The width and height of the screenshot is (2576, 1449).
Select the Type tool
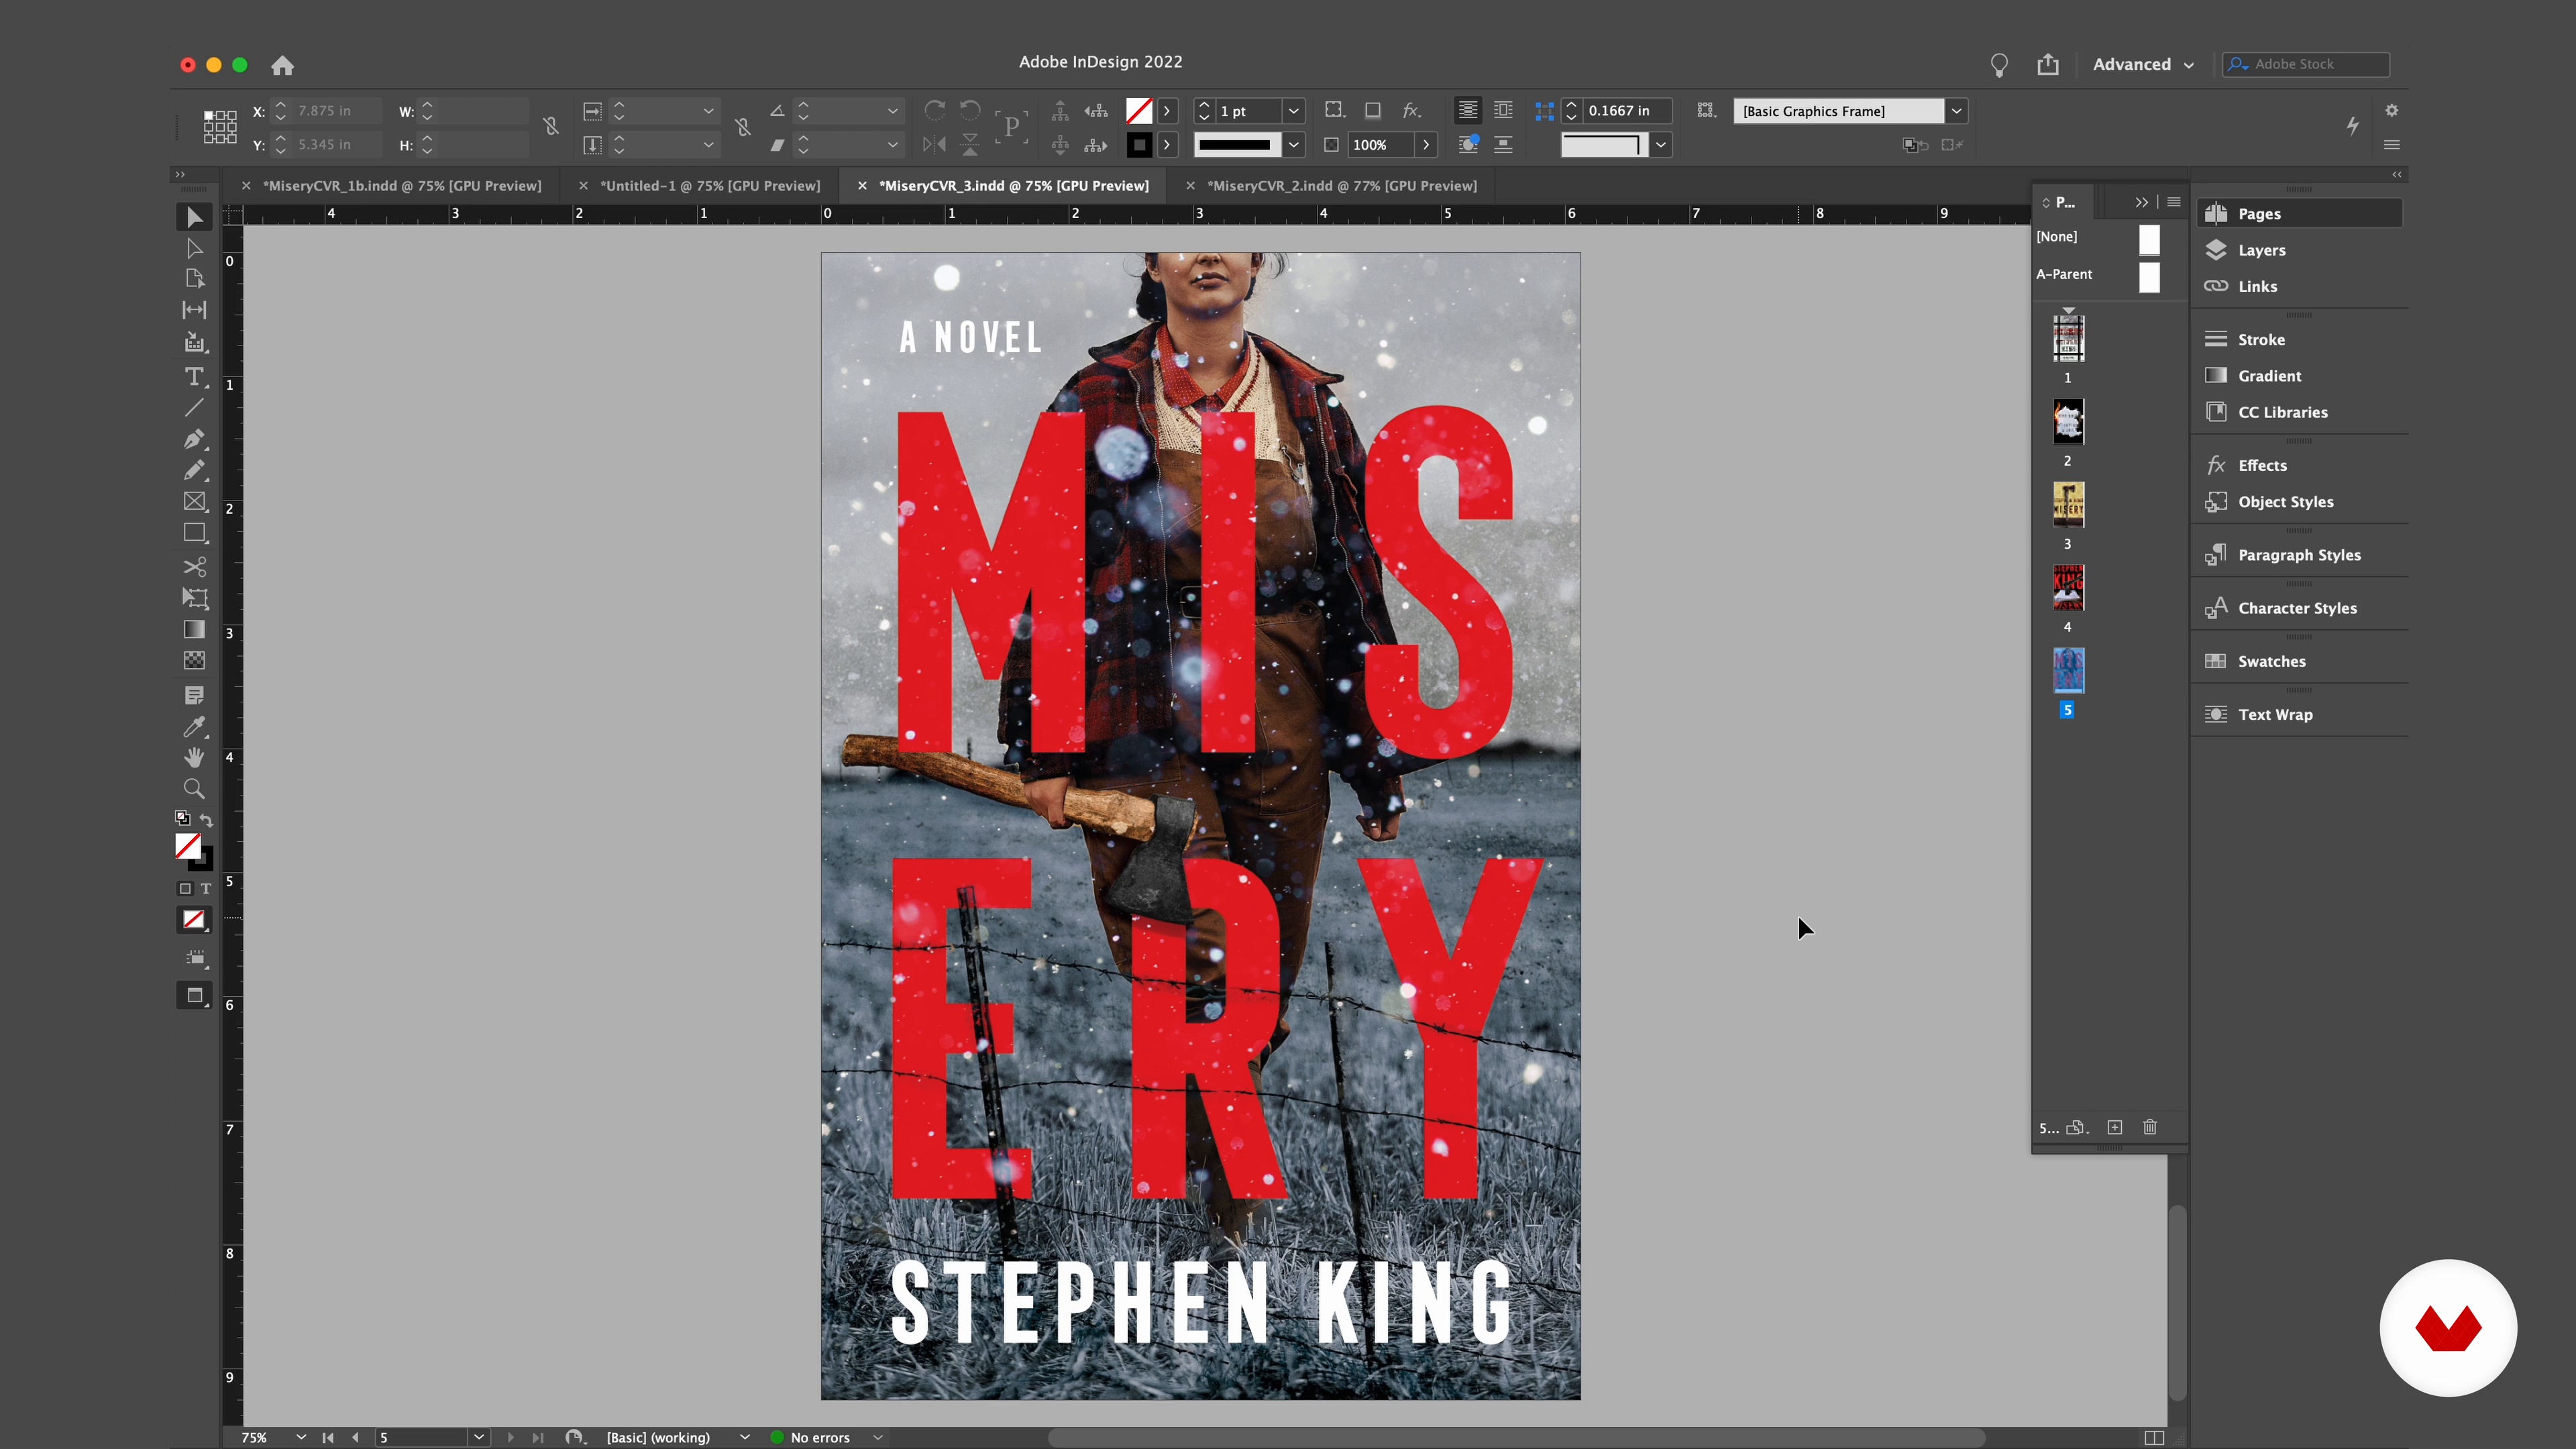tap(194, 376)
